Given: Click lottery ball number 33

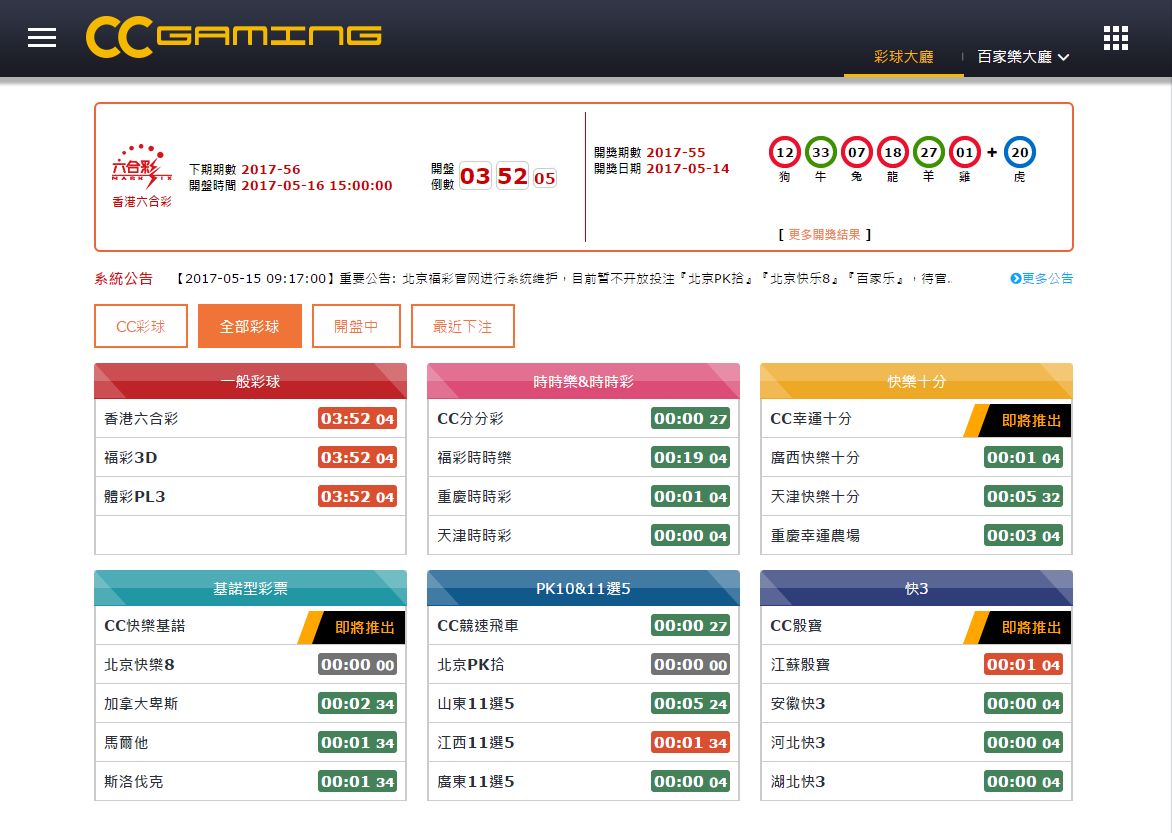Looking at the screenshot, I should click(820, 152).
